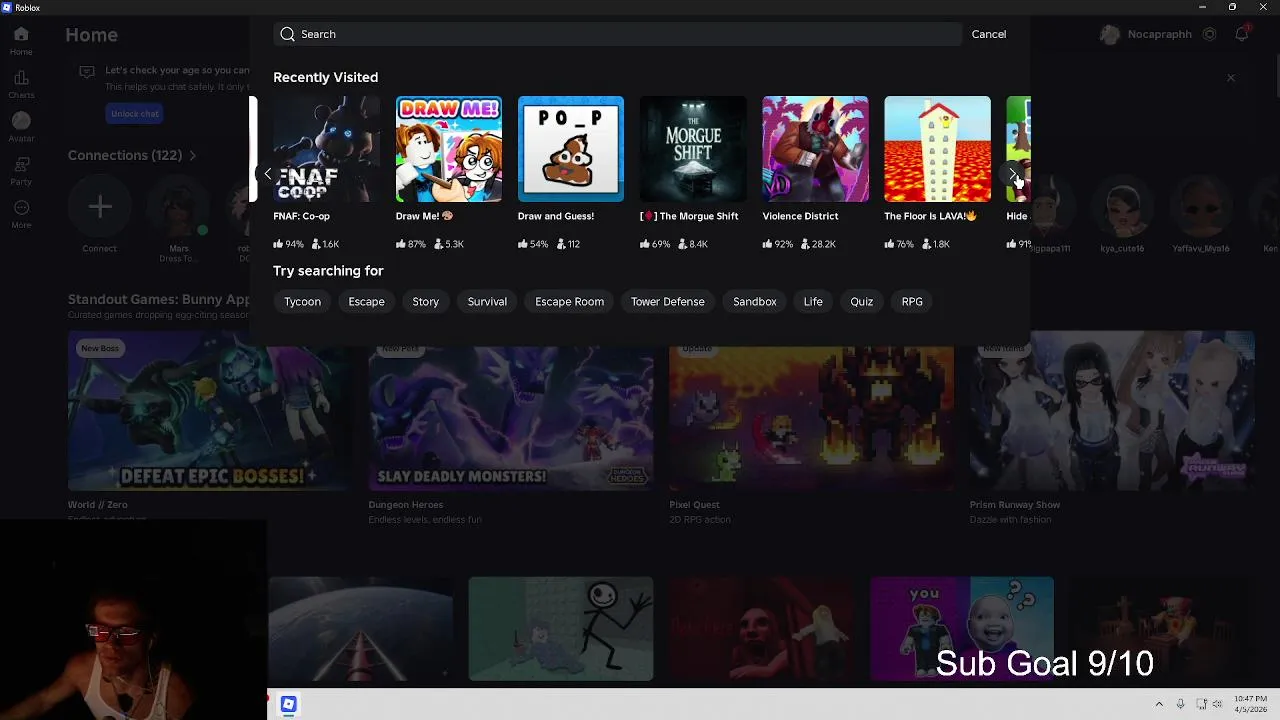Select the Tycoon search suggestion
1280x720 pixels.
click(x=302, y=301)
